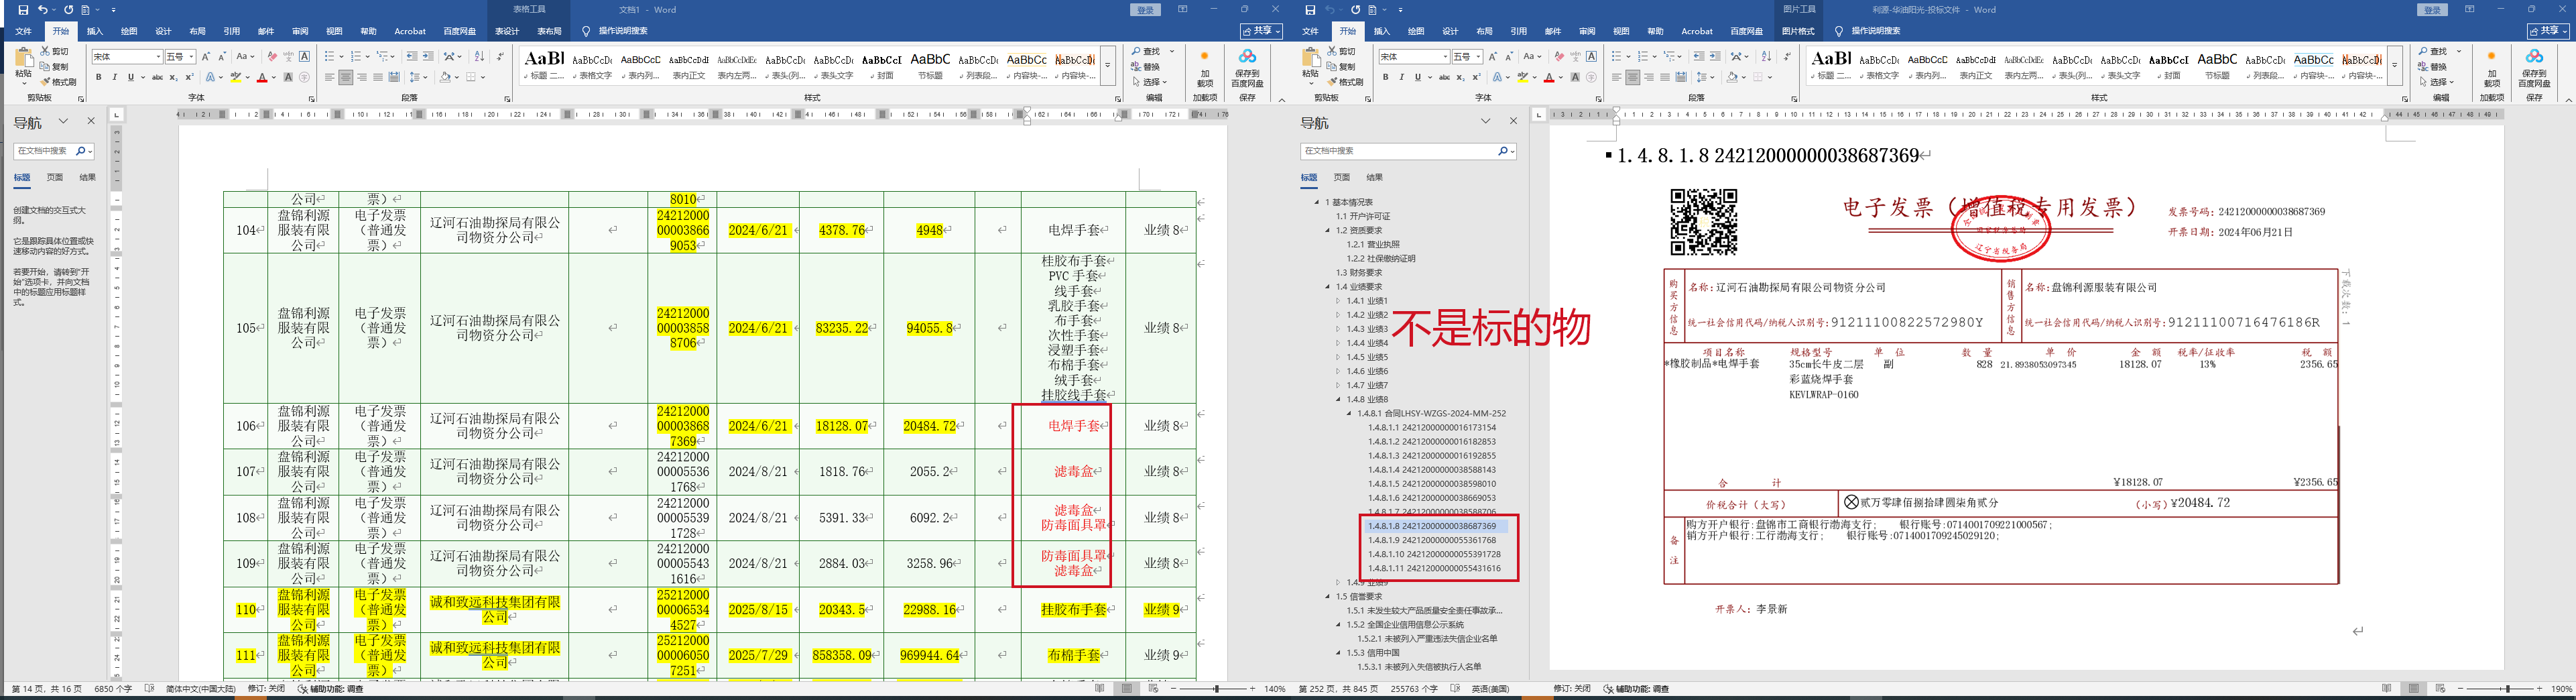Image resolution: width=2576 pixels, height=700 pixels.
Task: Click 共享 button in 文档1 window
Action: (x=1260, y=31)
